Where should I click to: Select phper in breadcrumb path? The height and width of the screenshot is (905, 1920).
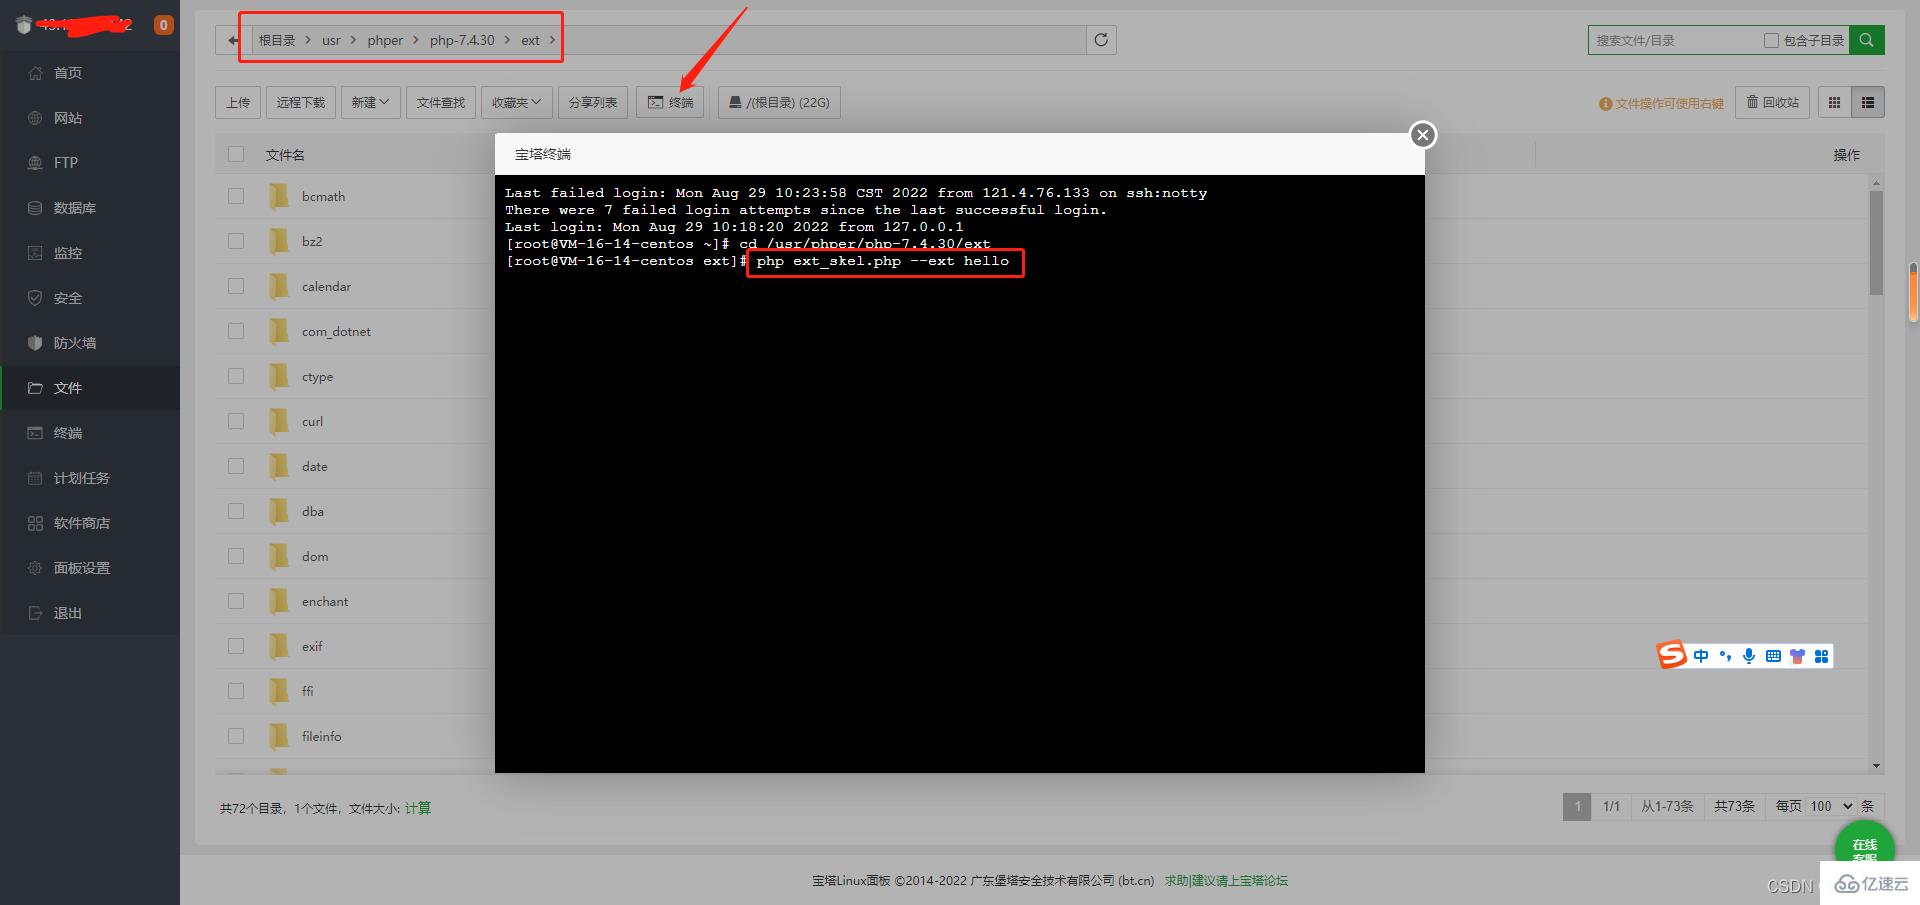point(385,40)
